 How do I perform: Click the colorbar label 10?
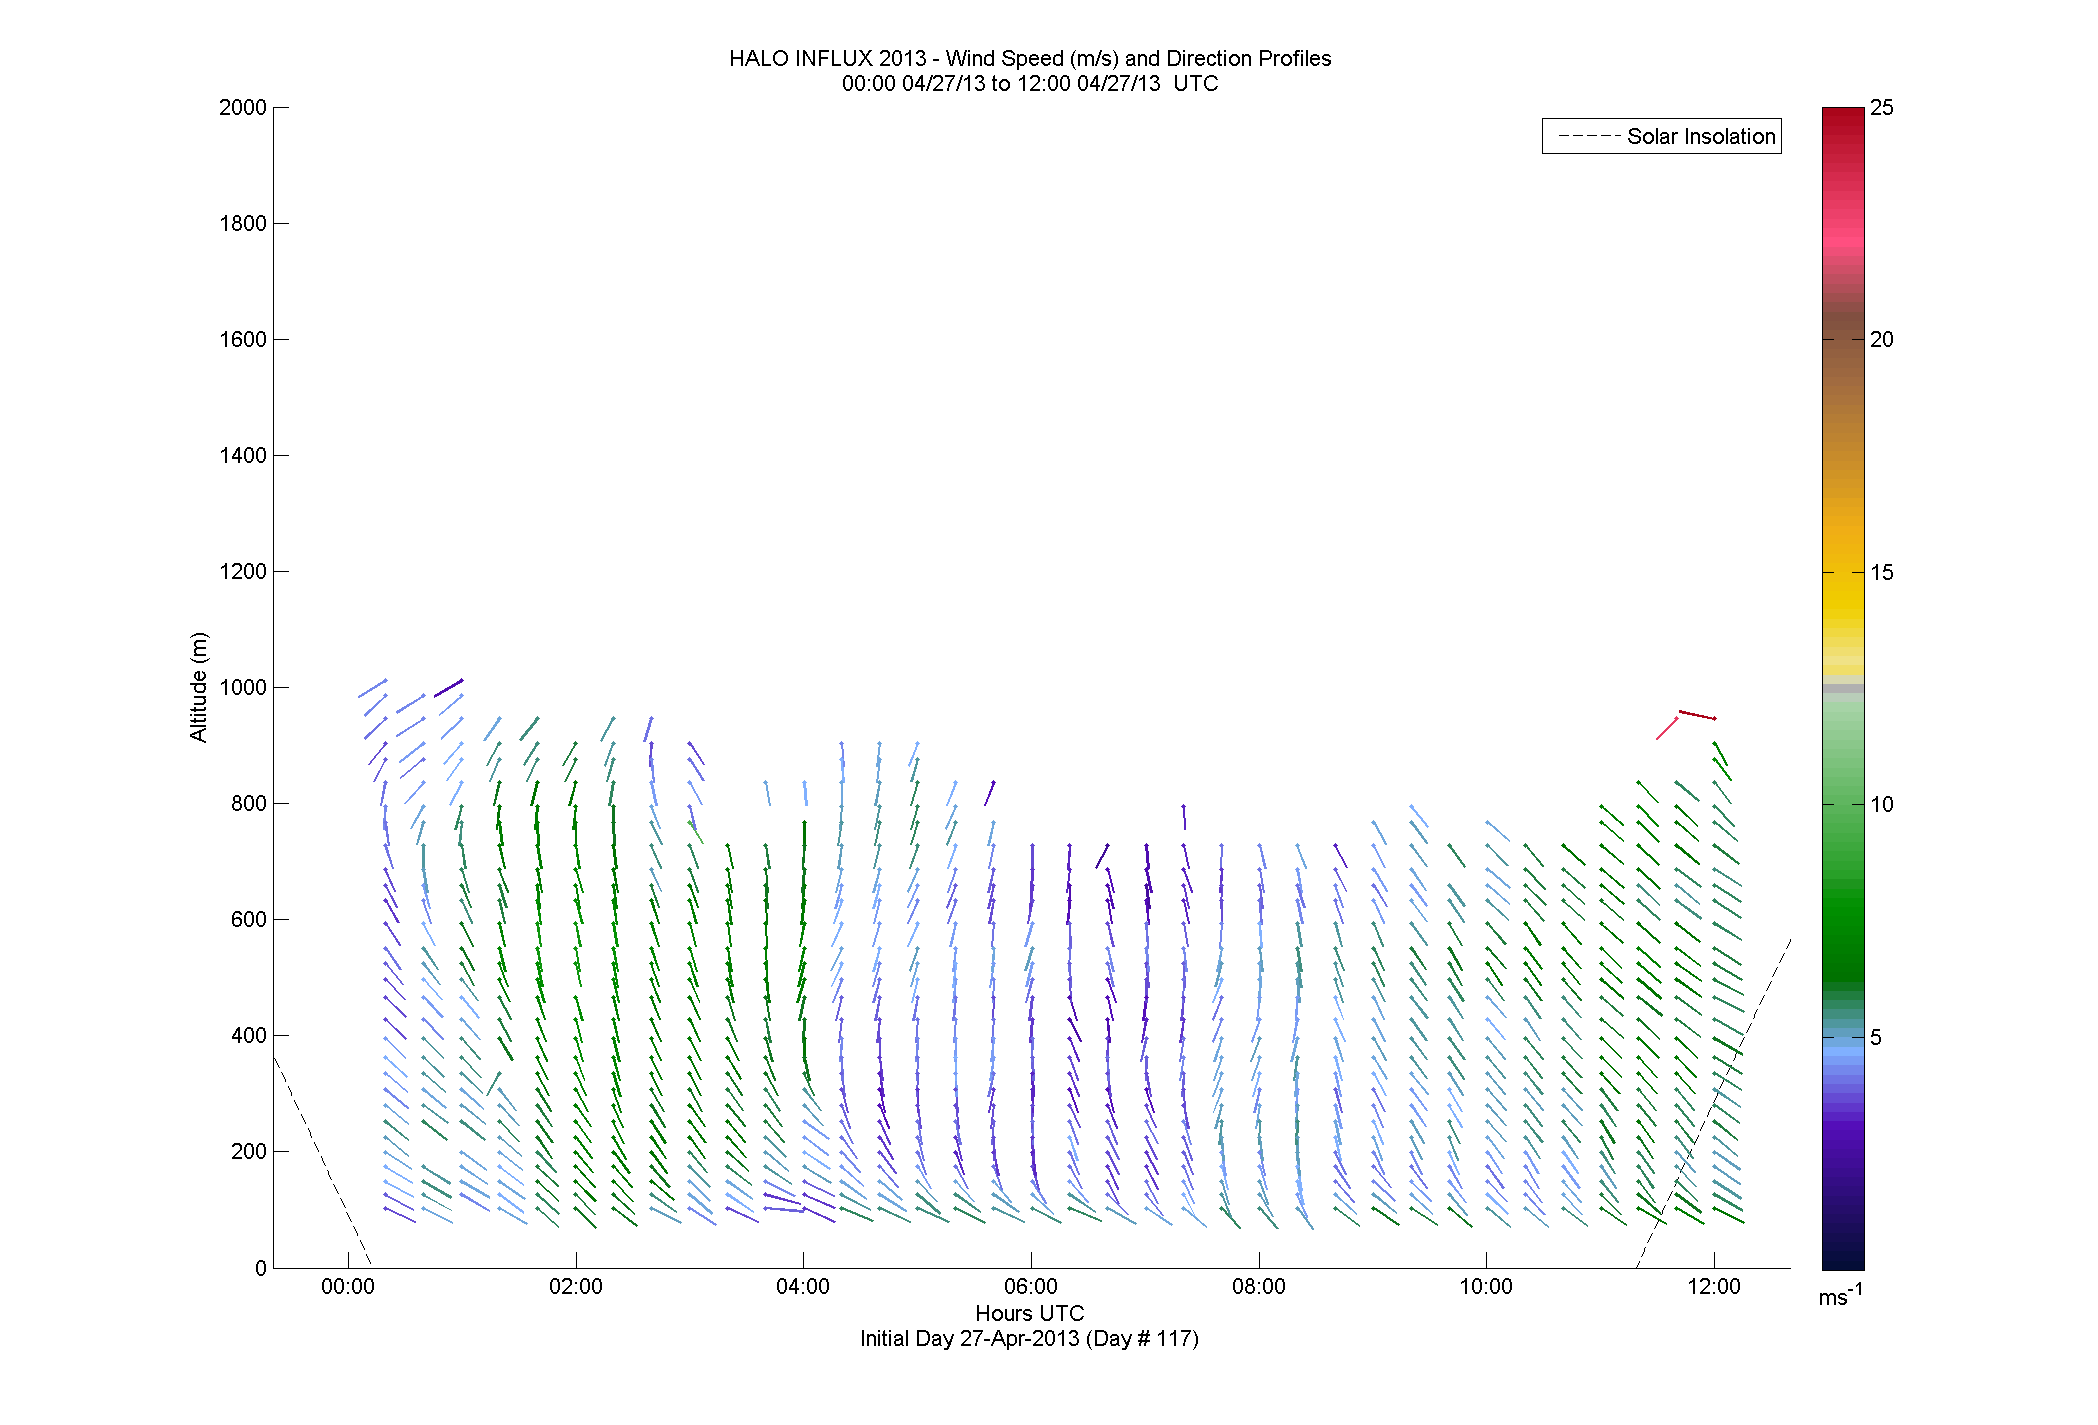pyautogui.click(x=1882, y=805)
